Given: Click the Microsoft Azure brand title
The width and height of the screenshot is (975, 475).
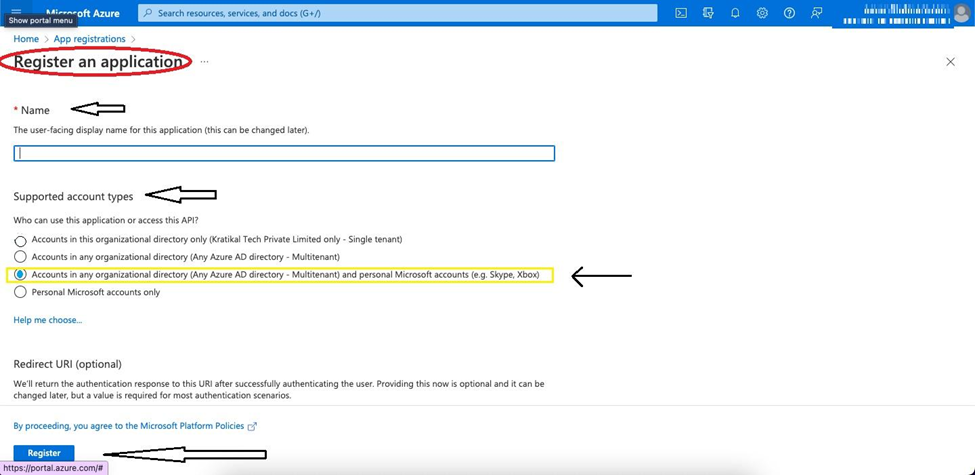Looking at the screenshot, I should [x=83, y=13].
